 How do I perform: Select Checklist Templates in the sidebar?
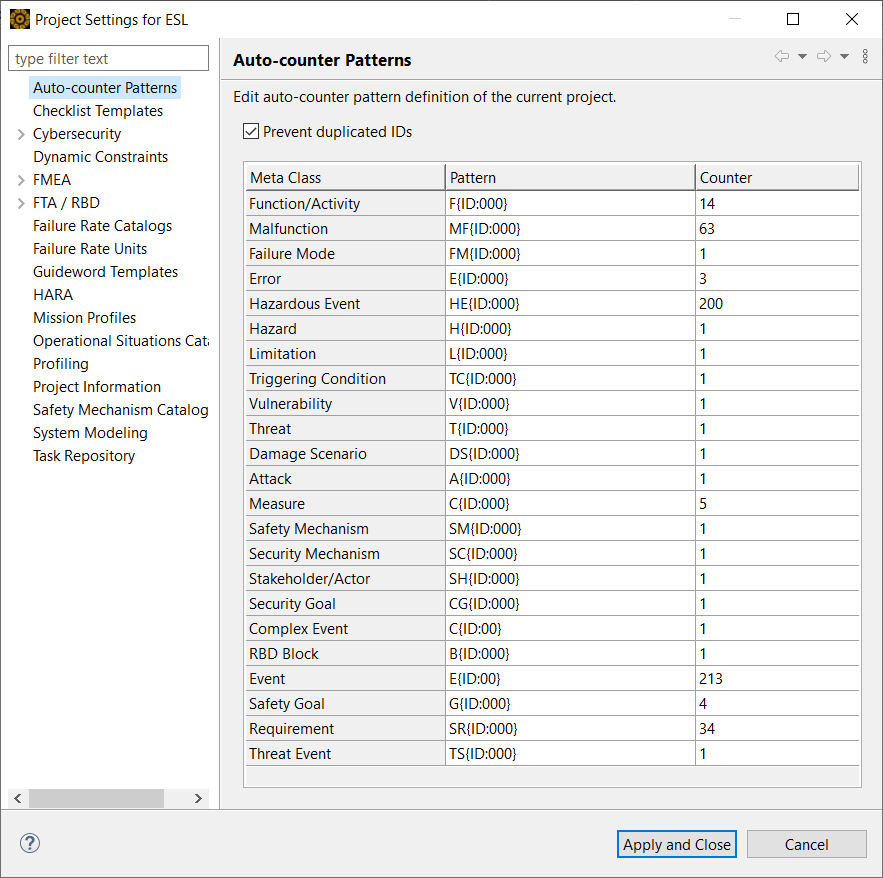(x=98, y=111)
